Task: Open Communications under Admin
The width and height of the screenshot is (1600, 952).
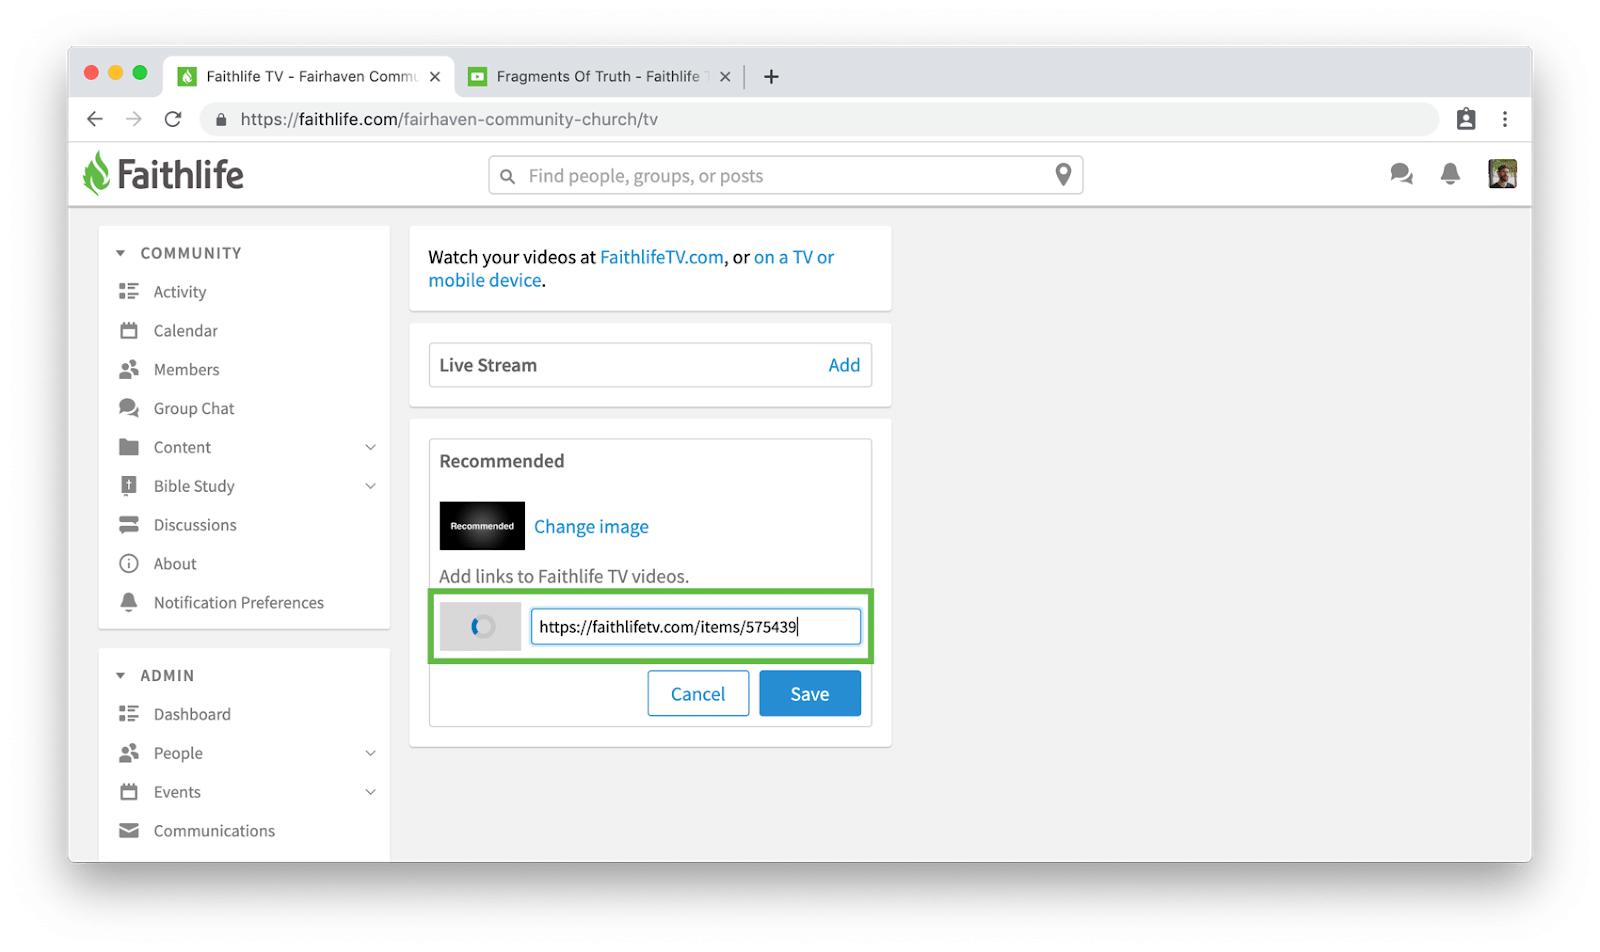Action: pos(214,831)
